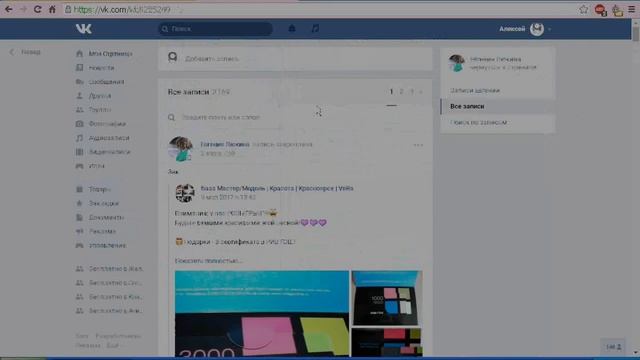Click the wall post search field

click(x=296, y=117)
